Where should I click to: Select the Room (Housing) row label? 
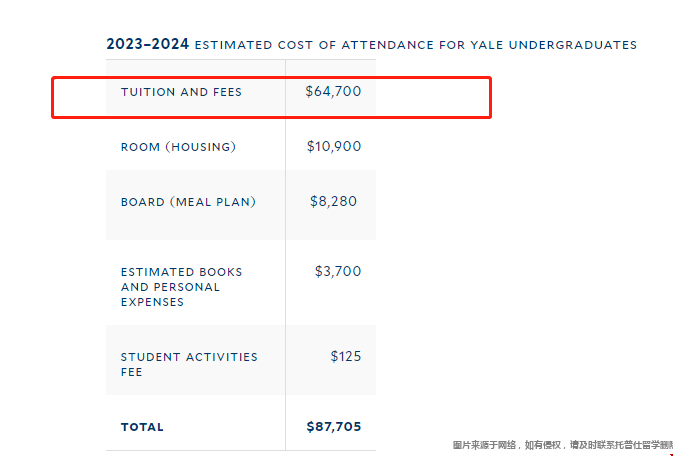point(178,147)
